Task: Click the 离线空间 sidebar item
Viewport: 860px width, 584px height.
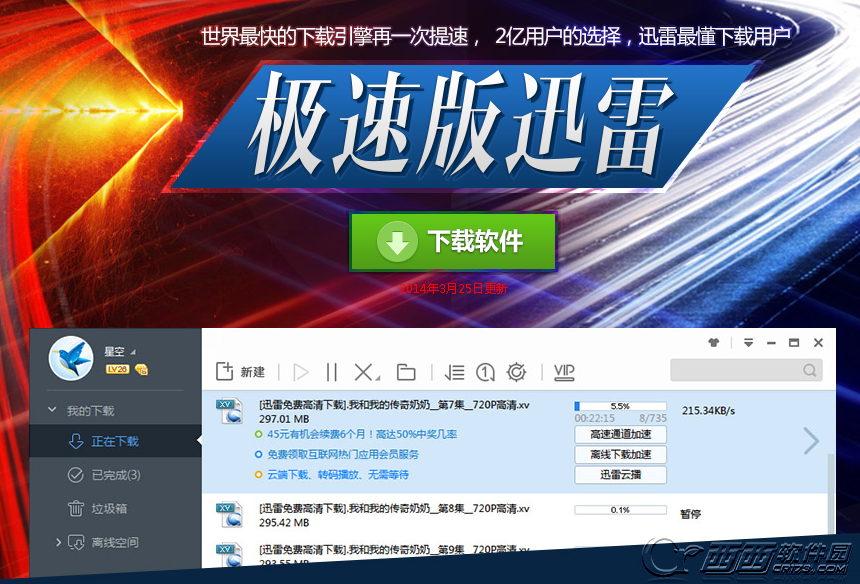Action: pyautogui.click(x=115, y=542)
